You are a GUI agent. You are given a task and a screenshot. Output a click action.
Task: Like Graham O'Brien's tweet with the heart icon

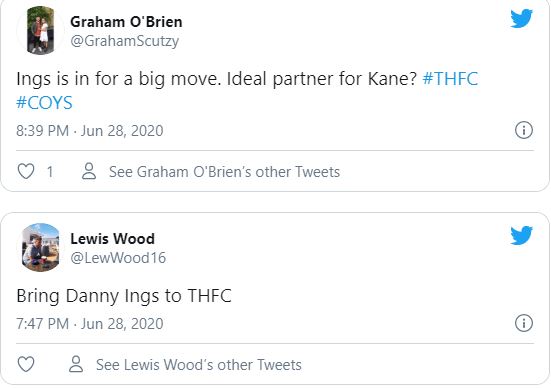[26, 171]
